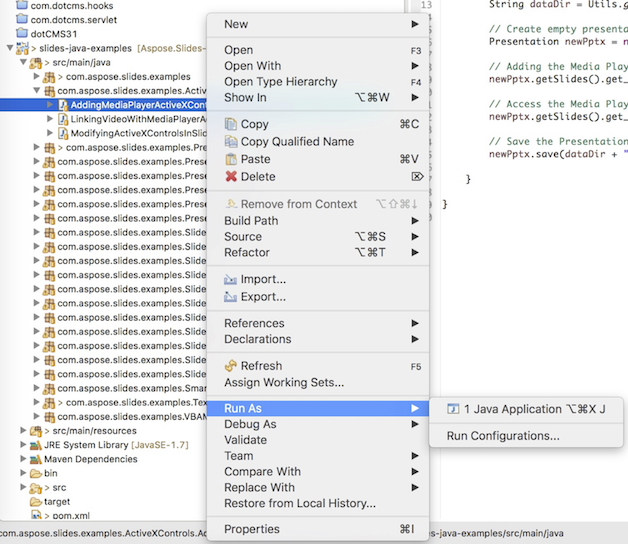
Task: Open the Open With submenu
Action: coord(318,66)
